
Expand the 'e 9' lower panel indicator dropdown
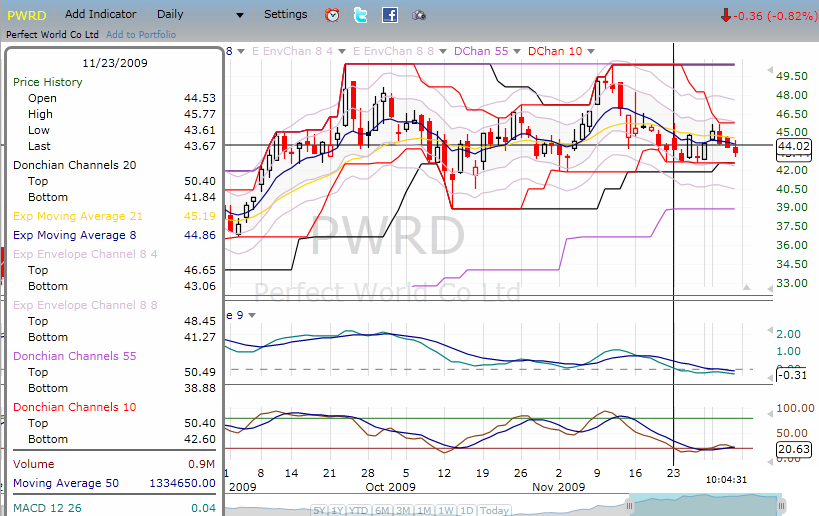pyautogui.click(x=252, y=315)
